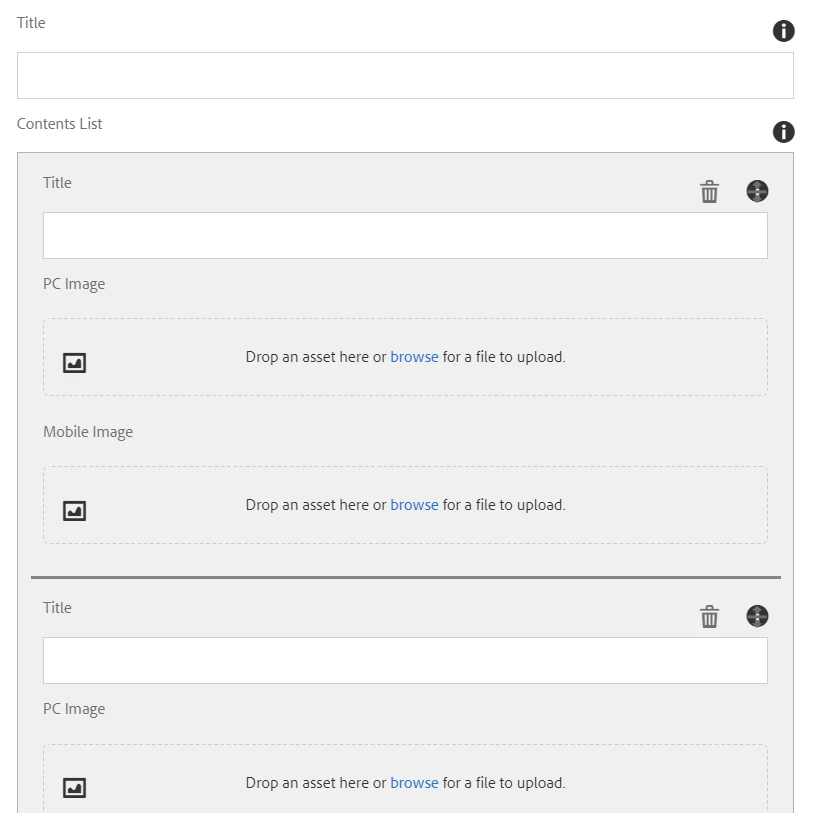The image size is (835, 813).
Task: Delete the second Contents List item
Action: [x=709, y=616]
